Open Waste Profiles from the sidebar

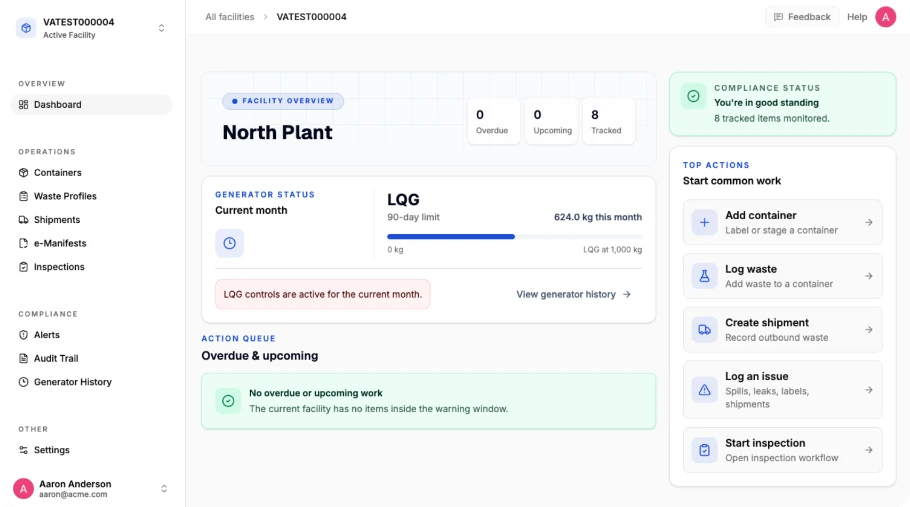coord(91,196)
